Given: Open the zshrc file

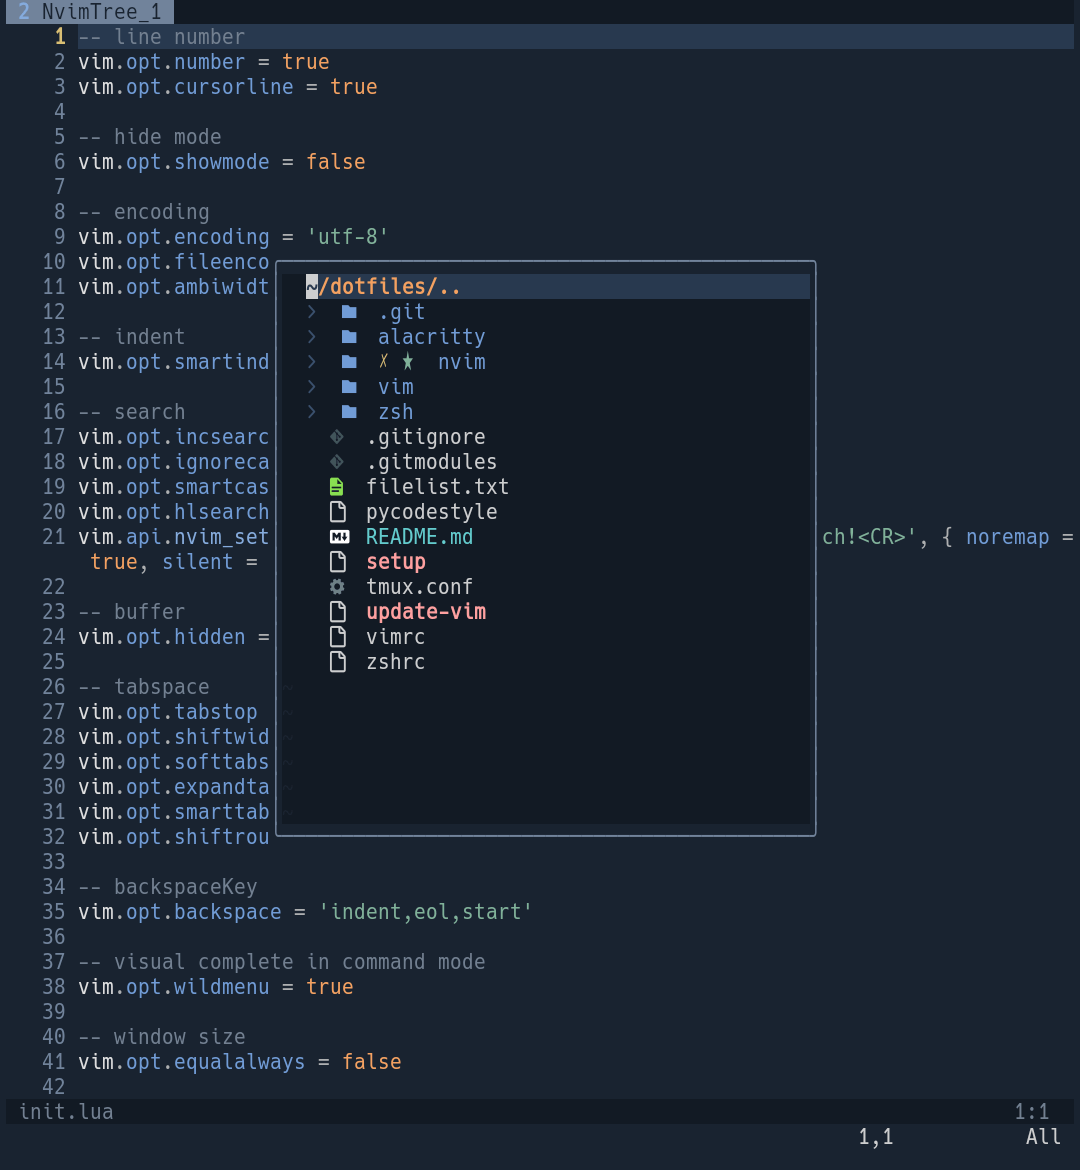Looking at the screenshot, I should coord(396,662).
